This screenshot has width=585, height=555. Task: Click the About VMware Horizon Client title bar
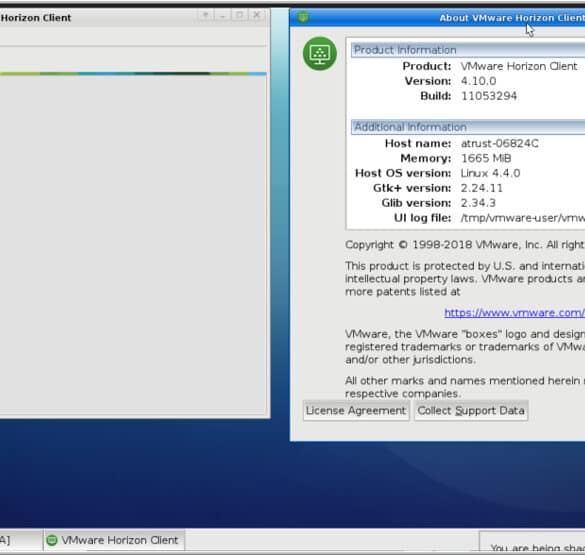437,18
